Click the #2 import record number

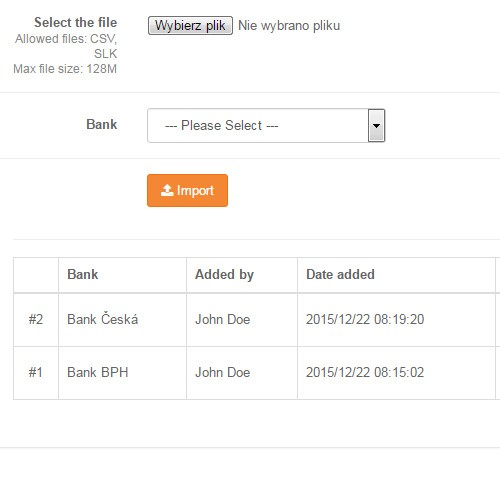pos(36,319)
